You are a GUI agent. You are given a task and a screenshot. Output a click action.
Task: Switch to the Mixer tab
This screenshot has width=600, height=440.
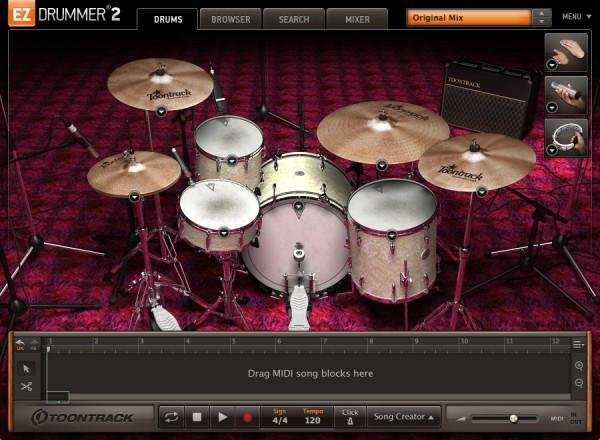357,19
